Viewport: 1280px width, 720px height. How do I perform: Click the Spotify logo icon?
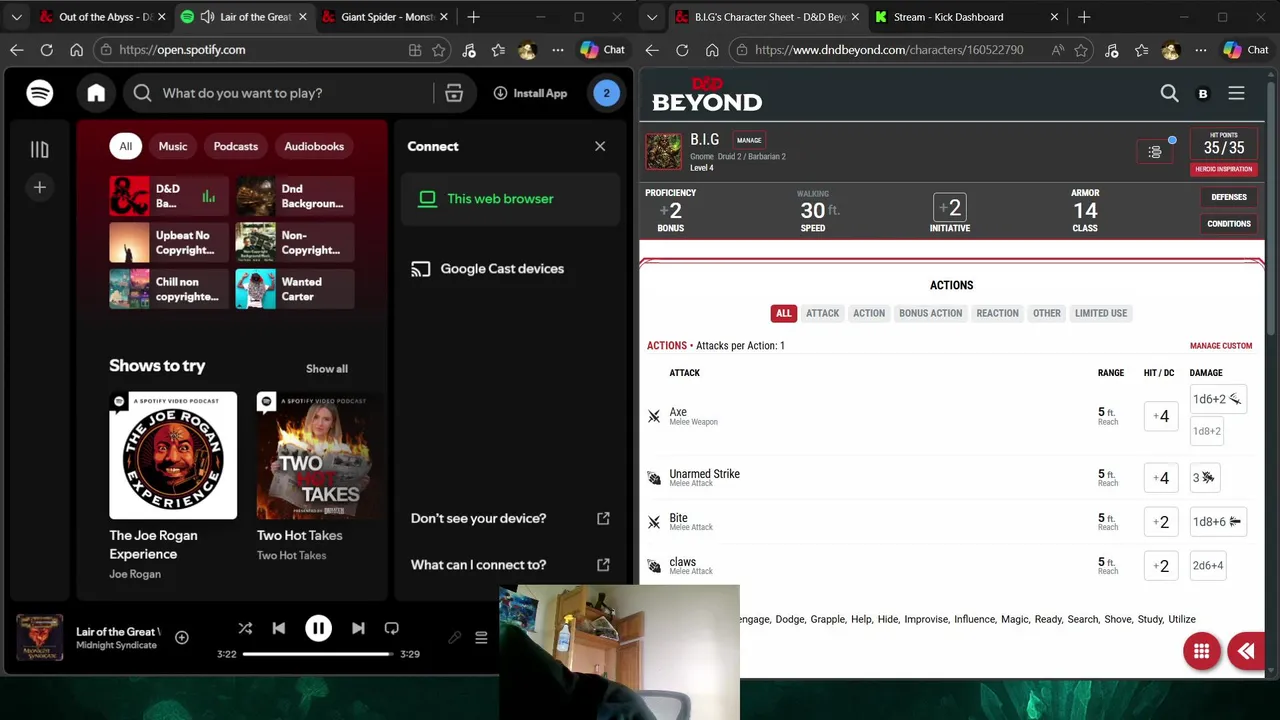(x=40, y=93)
